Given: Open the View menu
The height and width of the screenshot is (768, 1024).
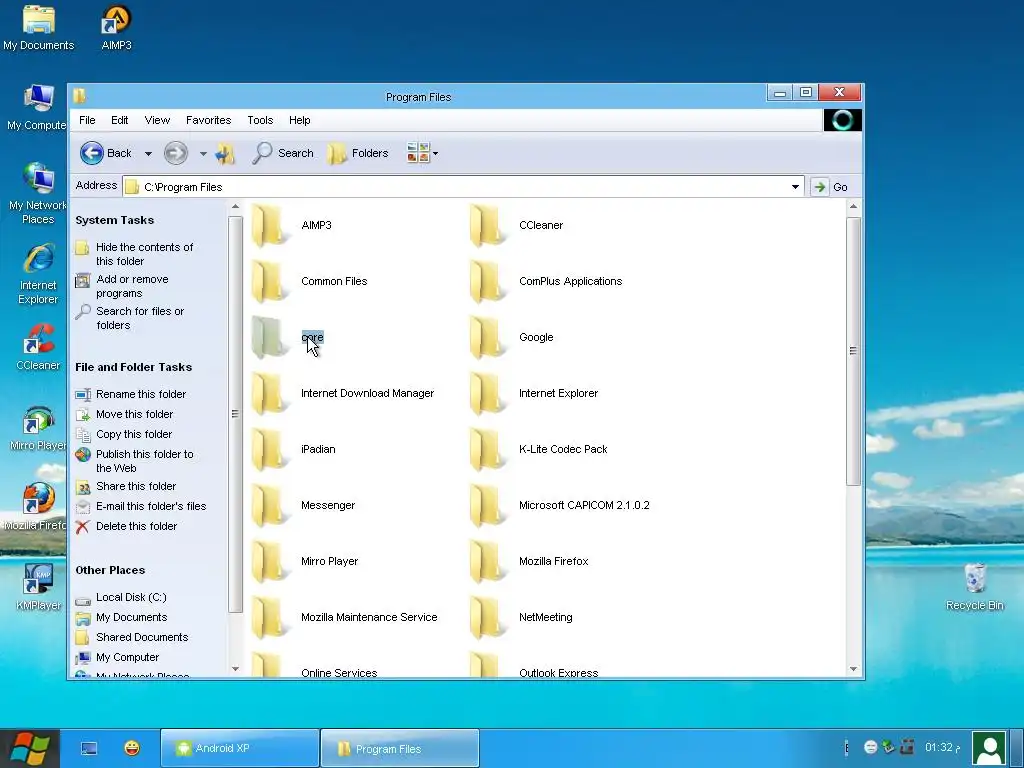Looking at the screenshot, I should 157,120.
